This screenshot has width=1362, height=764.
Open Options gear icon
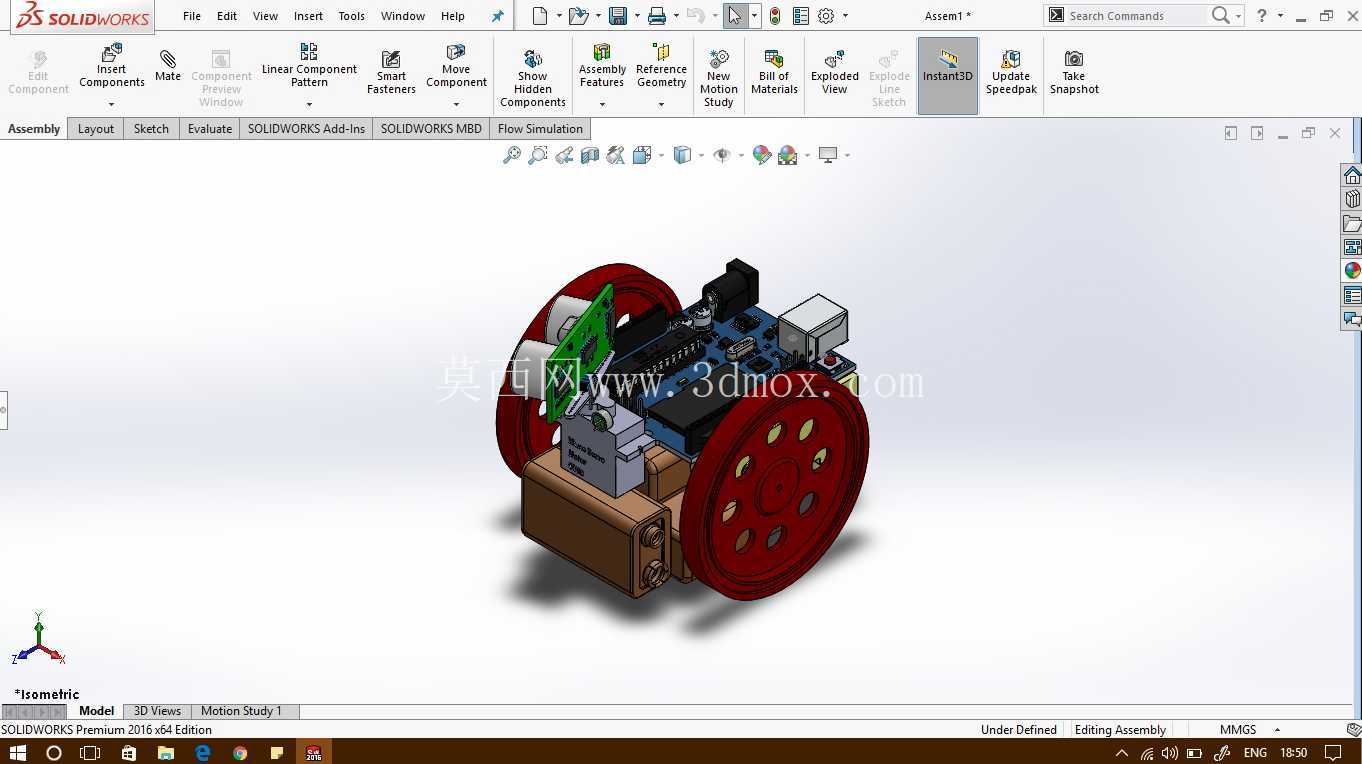tap(826, 16)
